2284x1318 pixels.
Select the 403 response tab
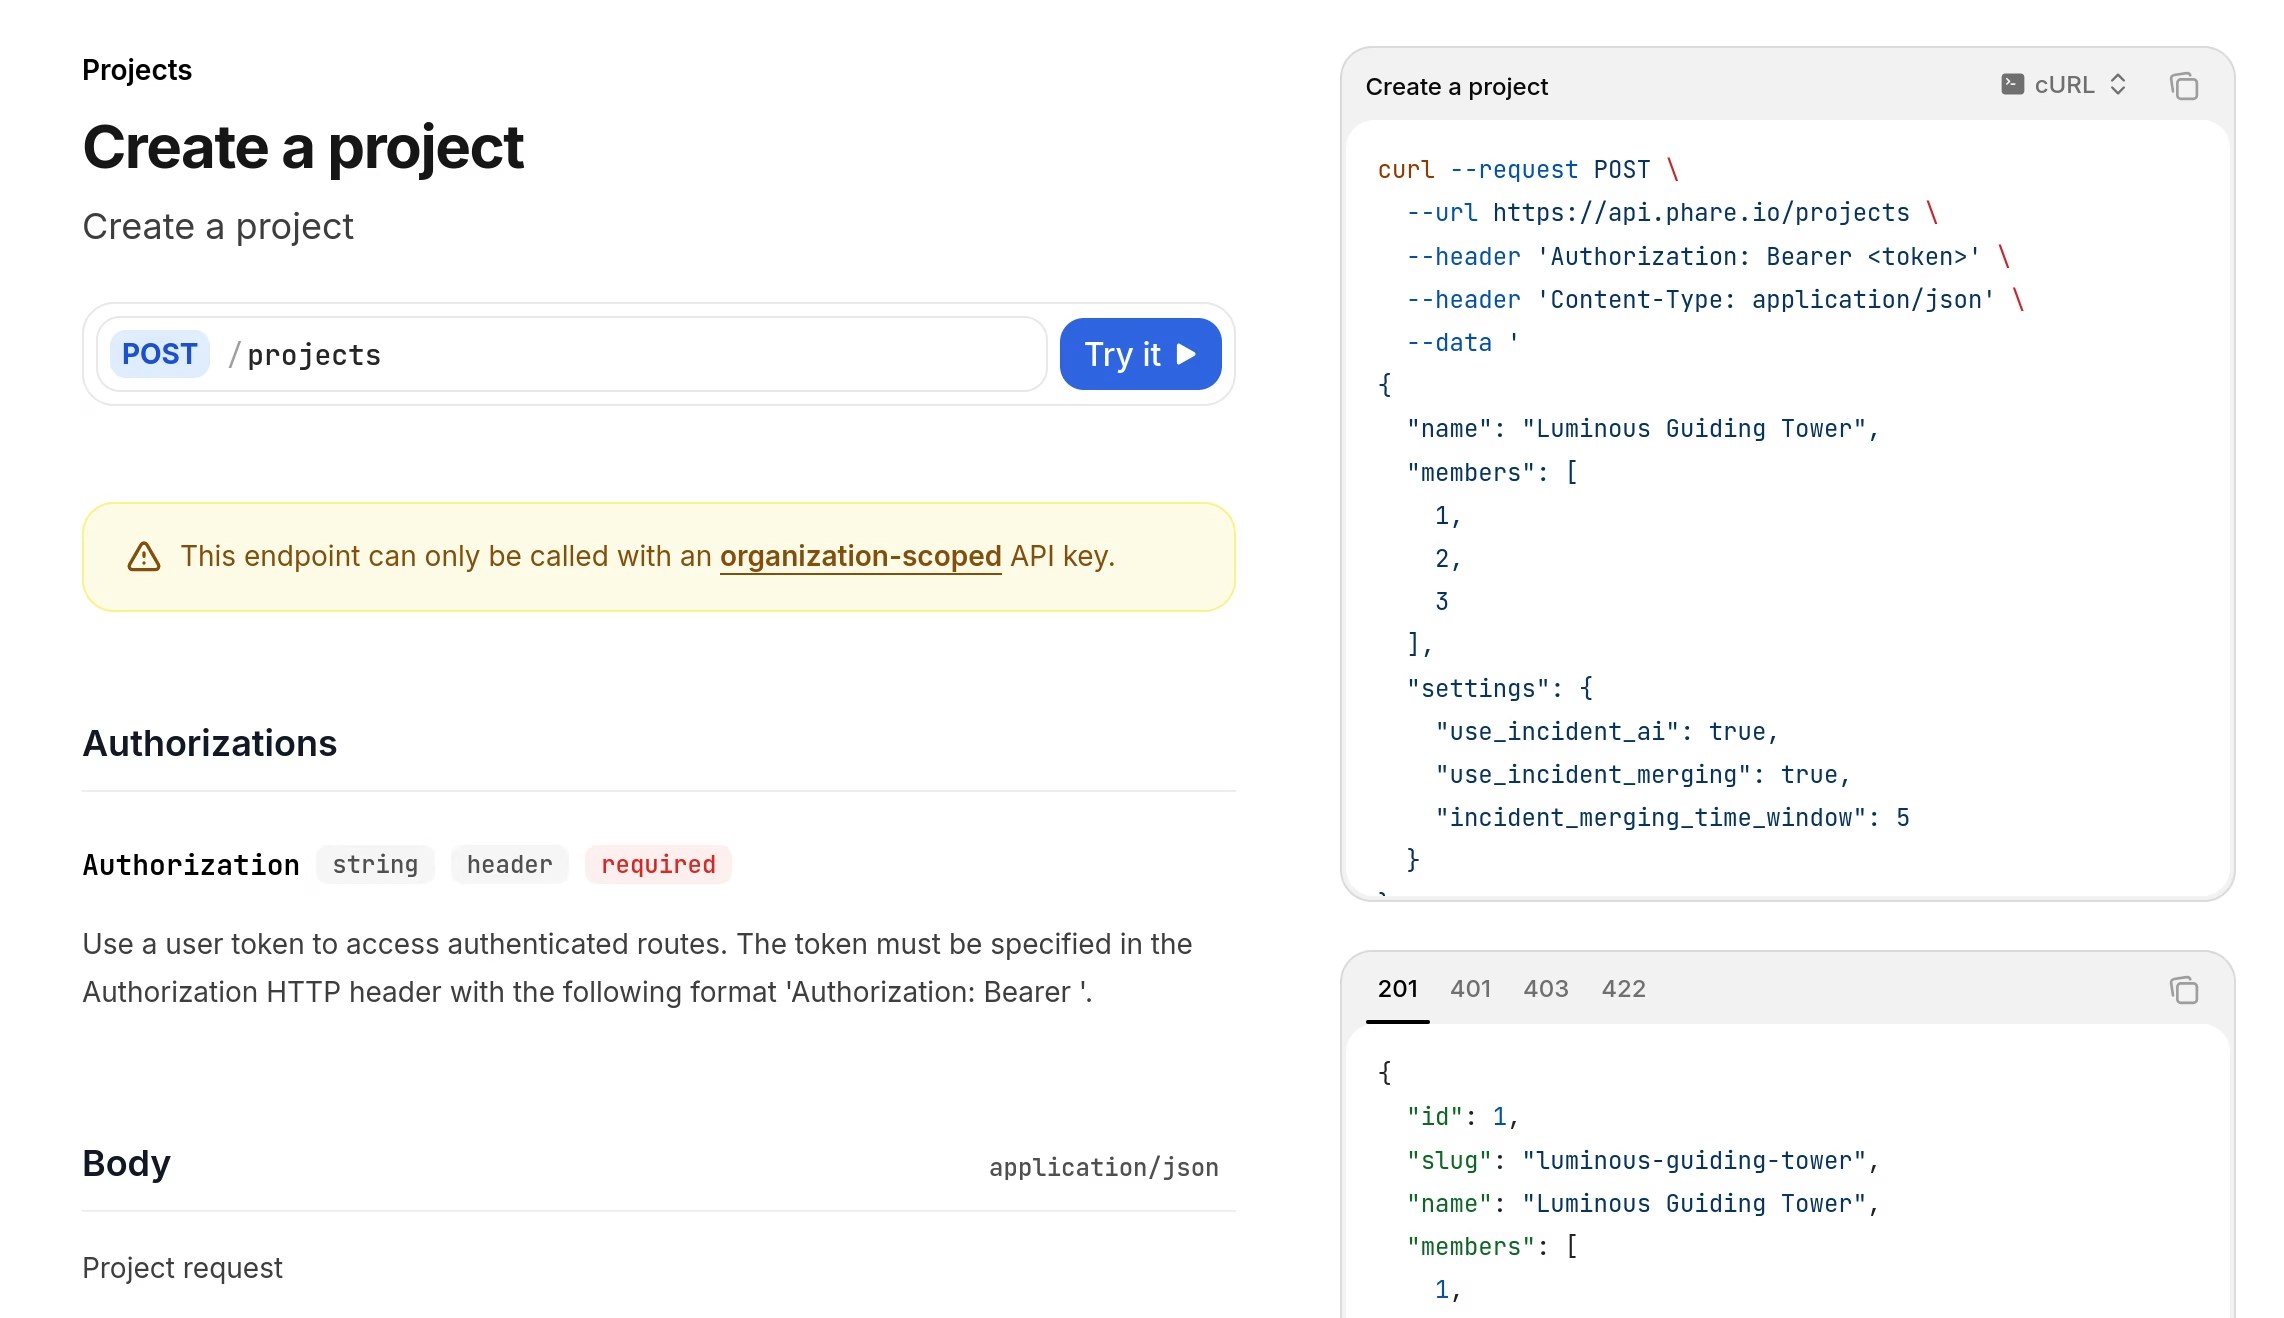pyautogui.click(x=1546, y=989)
